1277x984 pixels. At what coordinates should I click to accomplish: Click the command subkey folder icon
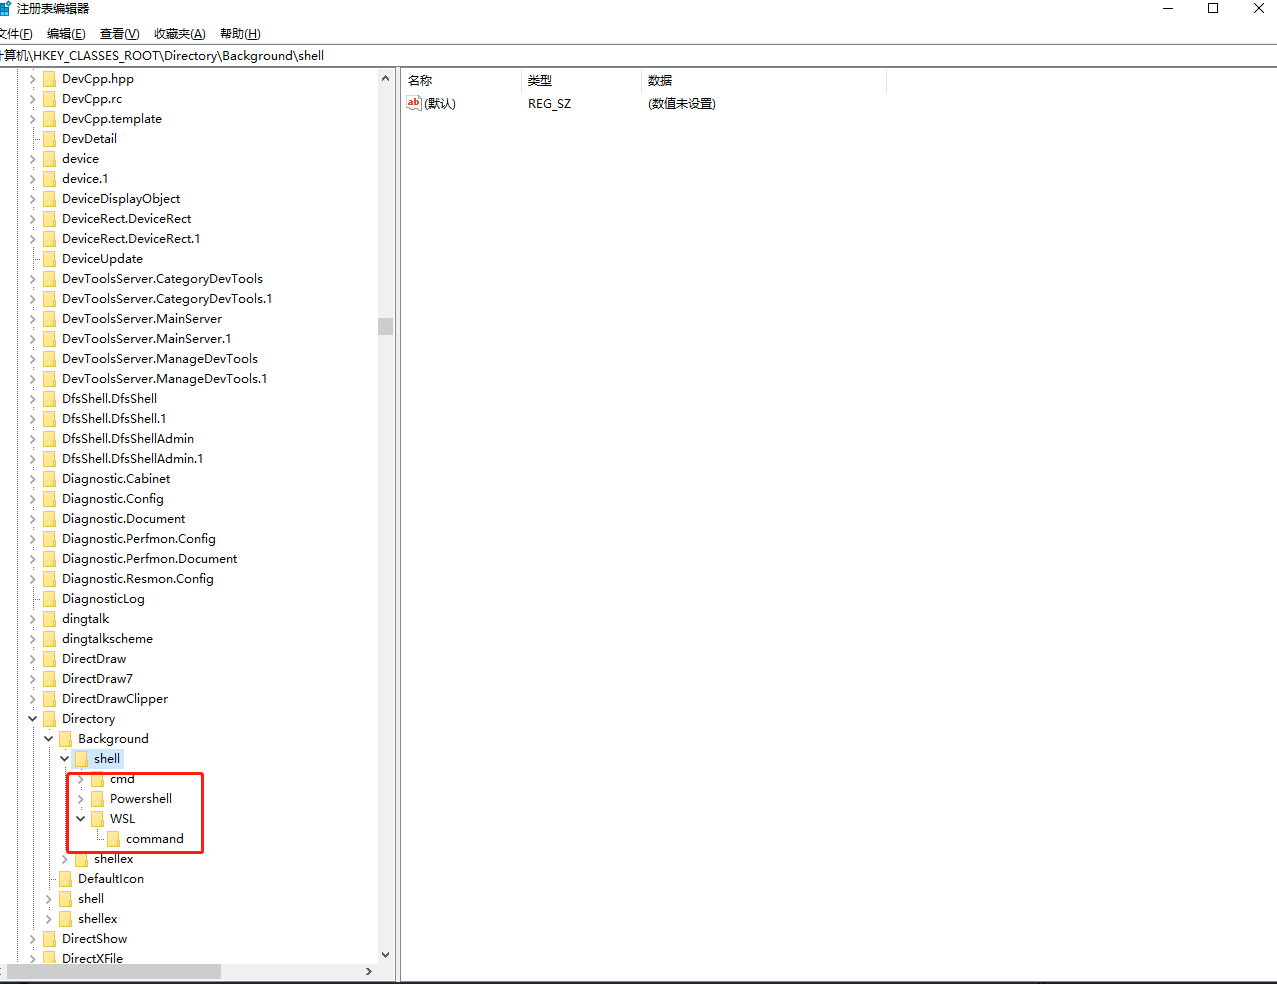[x=113, y=839]
